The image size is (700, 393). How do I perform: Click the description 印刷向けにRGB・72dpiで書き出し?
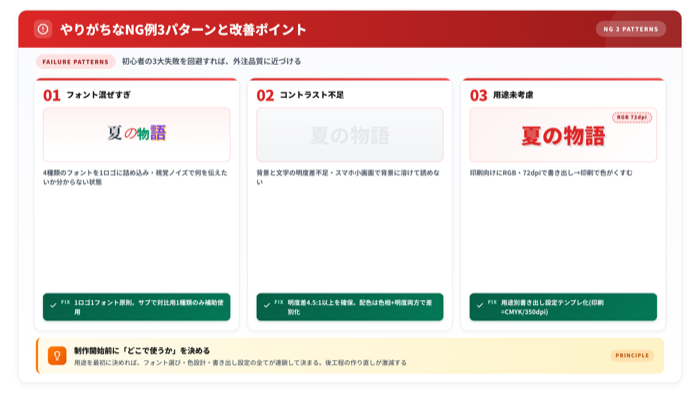551,173
